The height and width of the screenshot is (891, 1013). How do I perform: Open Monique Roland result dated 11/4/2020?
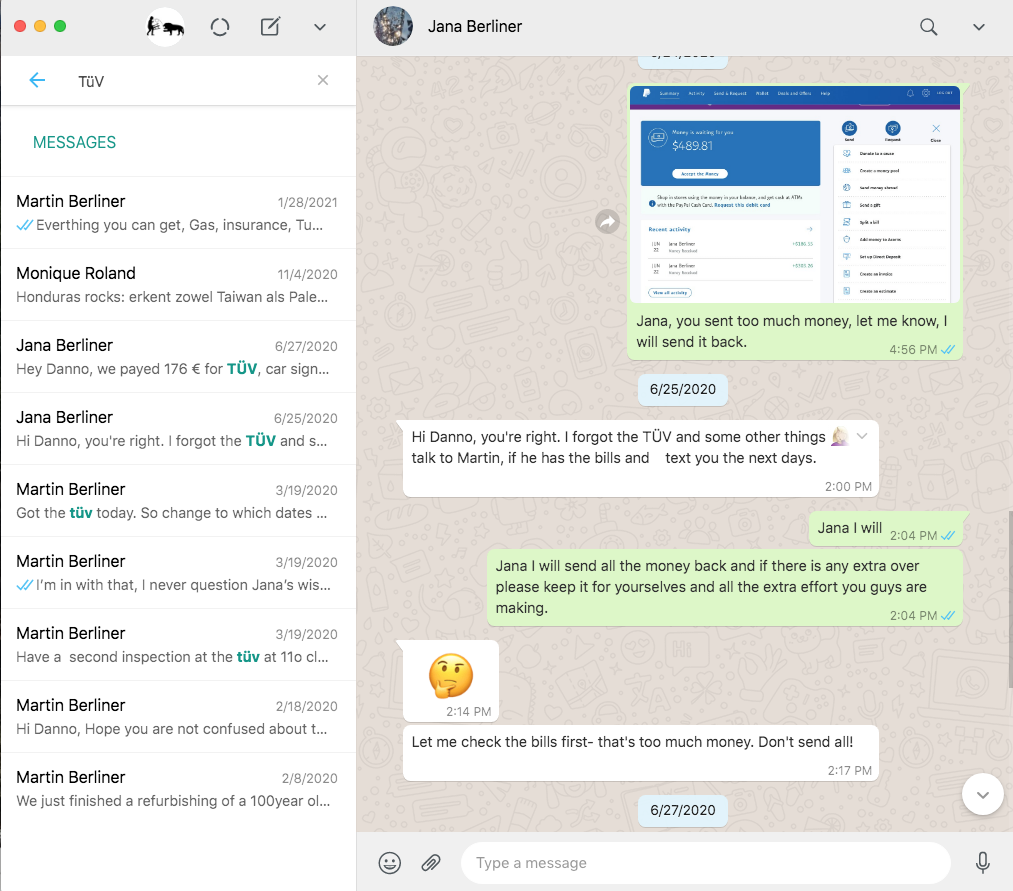(178, 285)
